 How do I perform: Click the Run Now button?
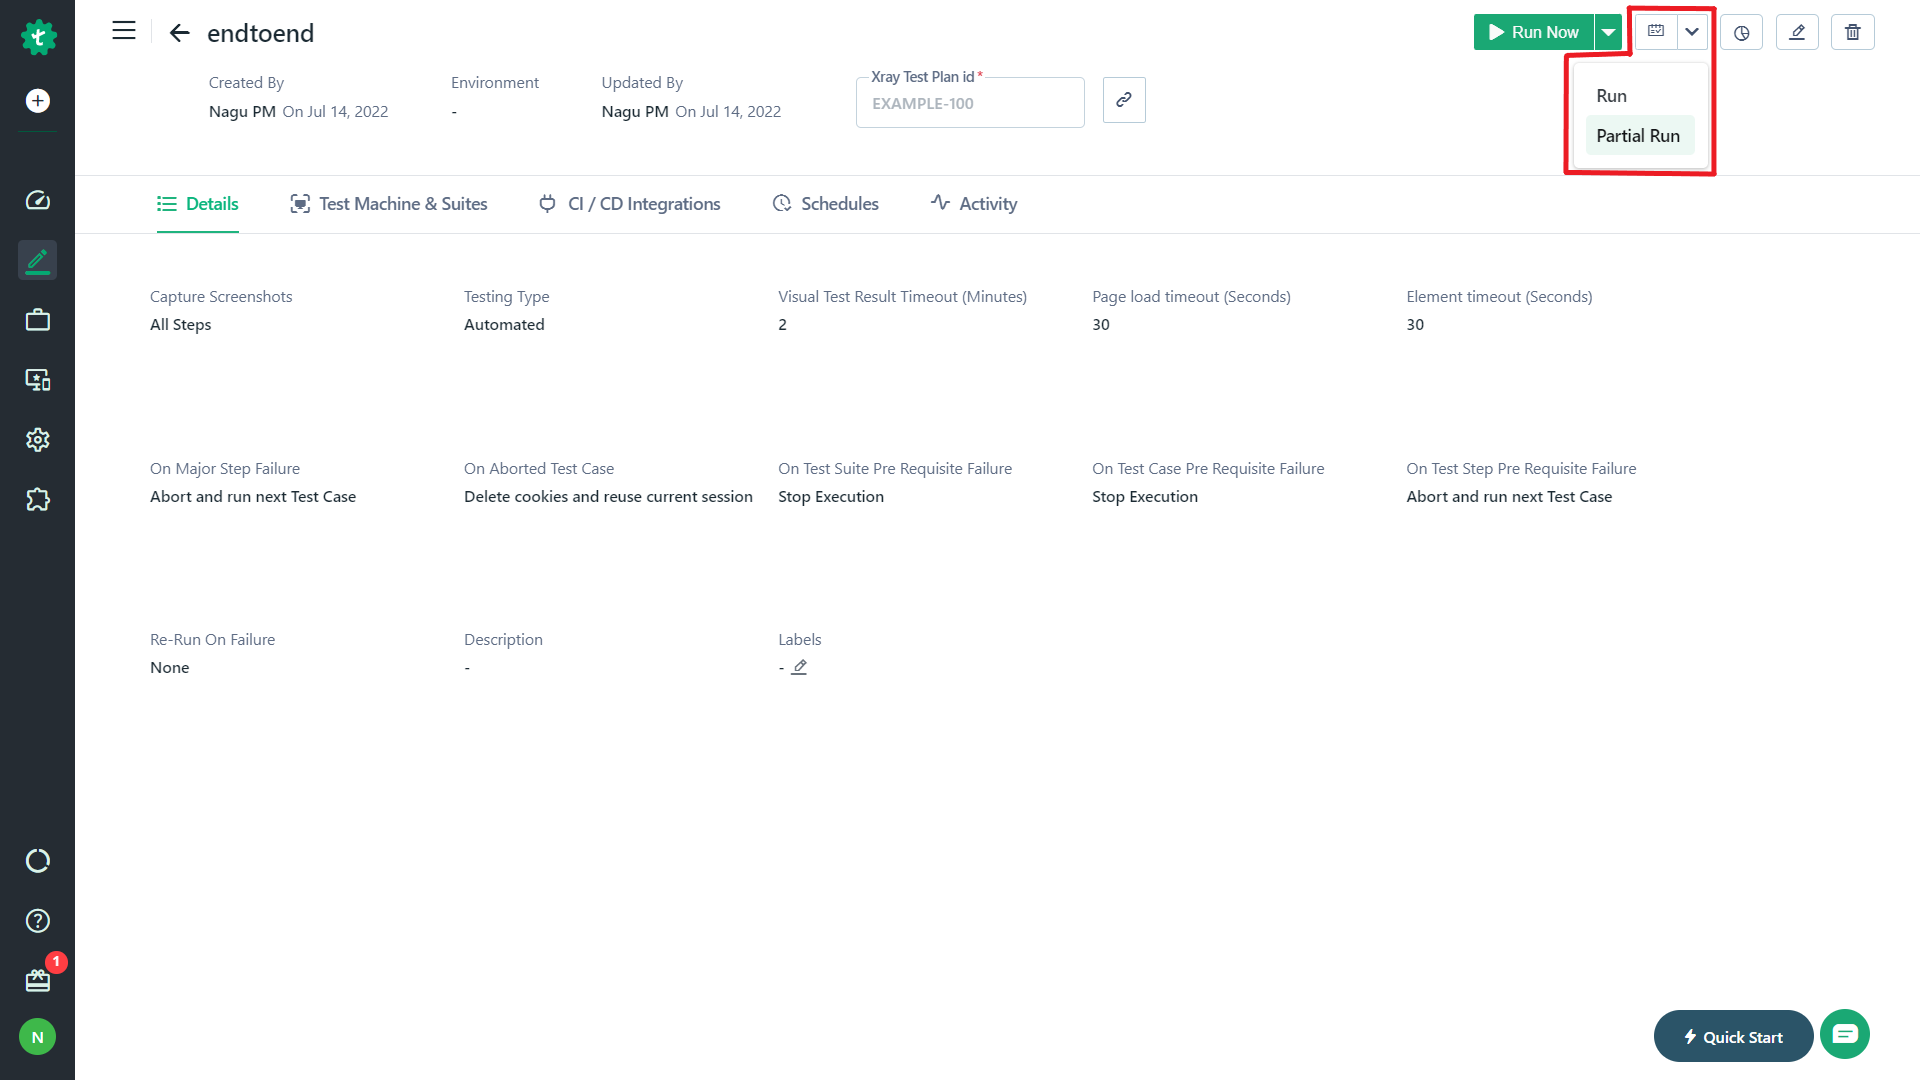(1534, 32)
